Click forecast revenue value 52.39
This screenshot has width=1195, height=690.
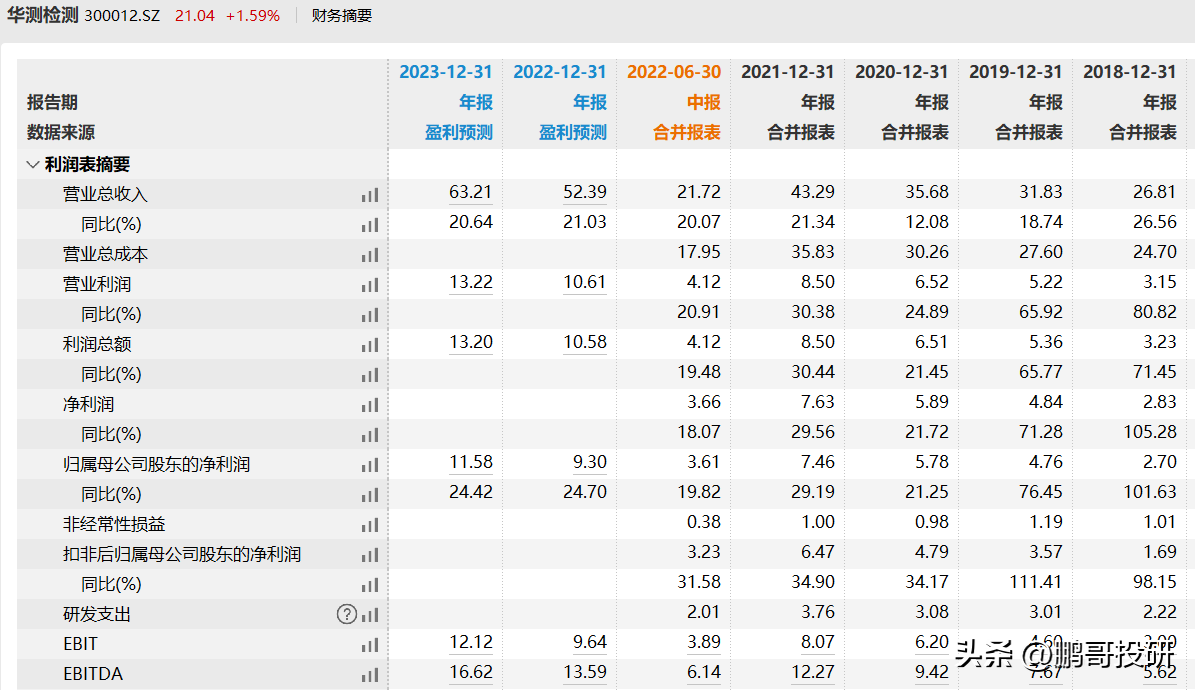[x=585, y=192]
